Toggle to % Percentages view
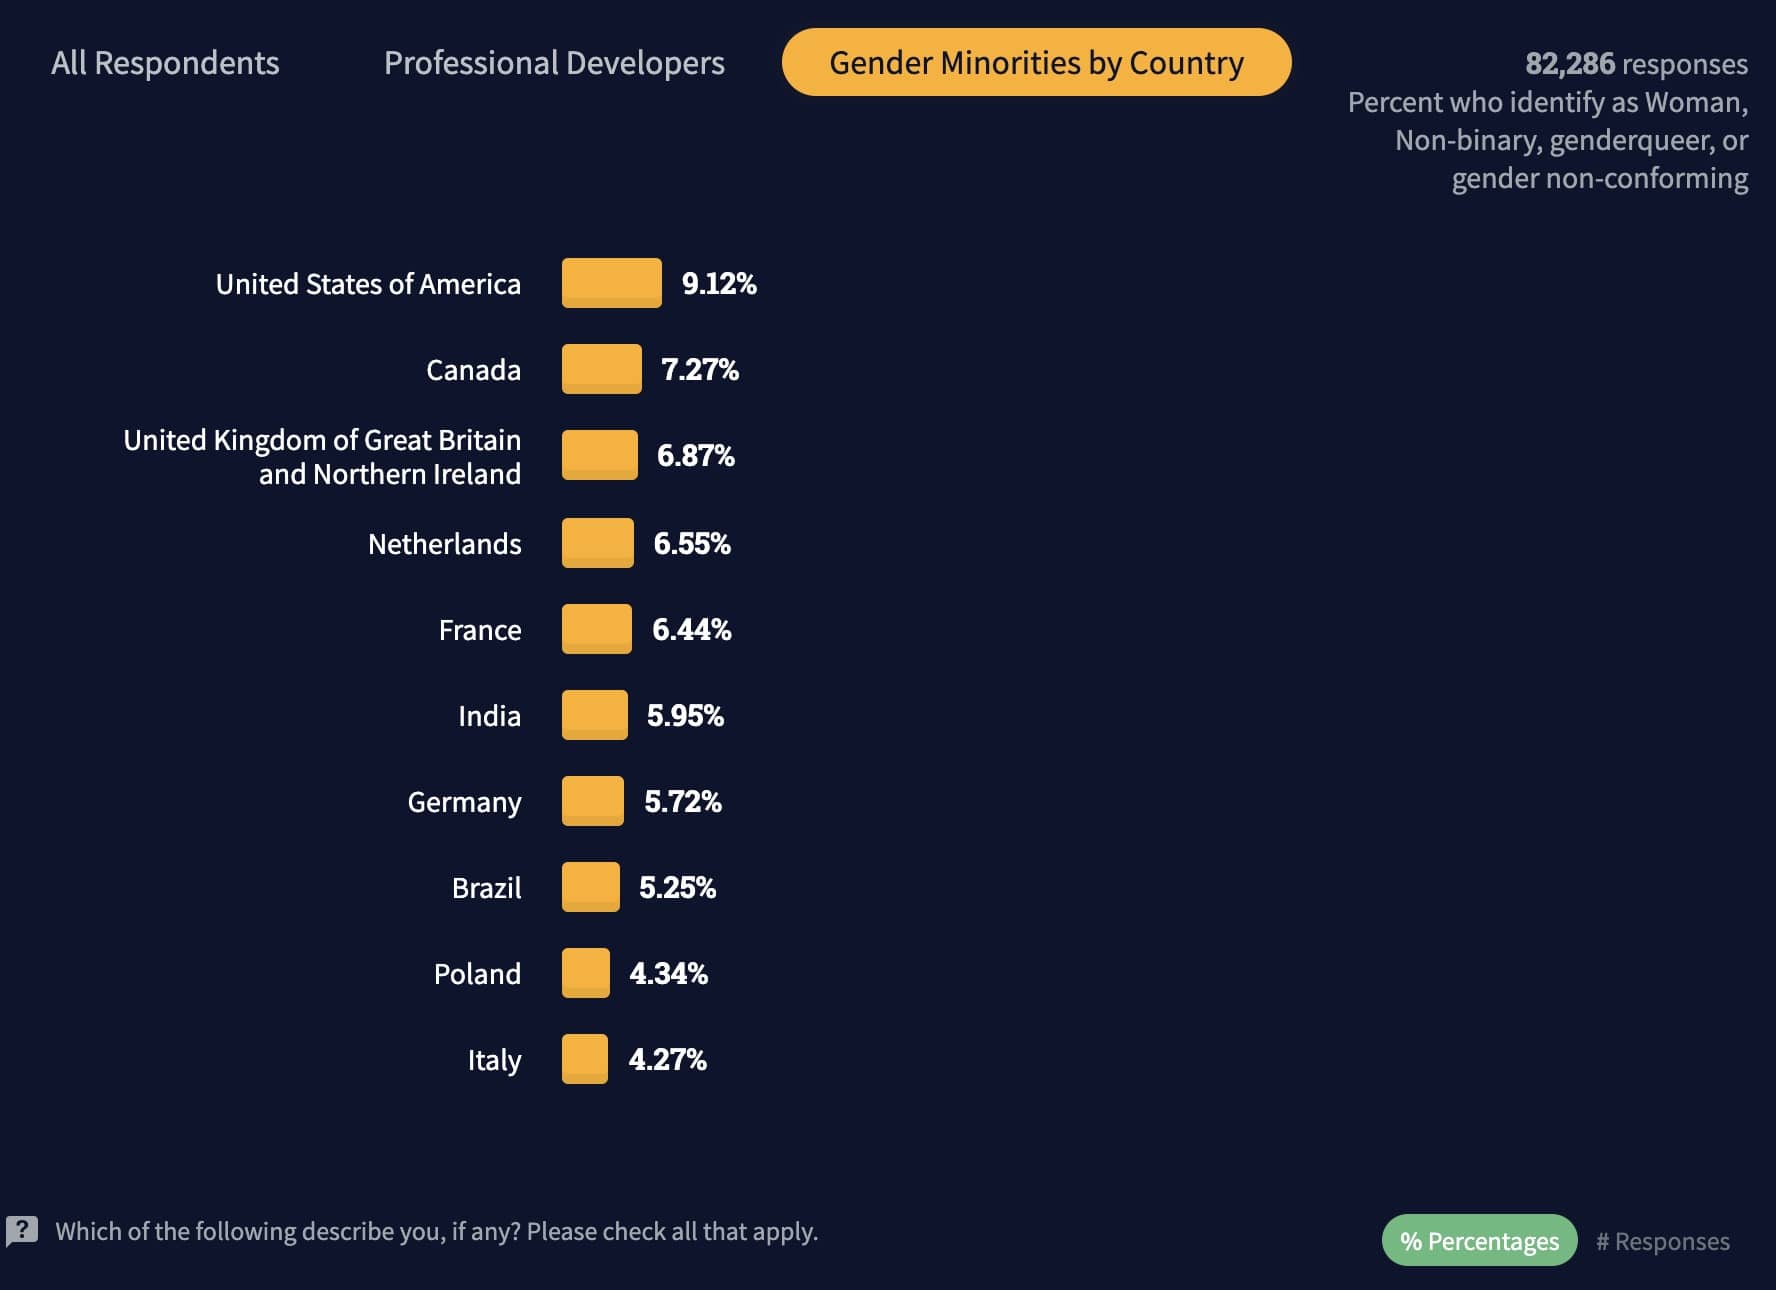Image resolution: width=1776 pixels, height=1290 pixels. click(1479, 1241)
